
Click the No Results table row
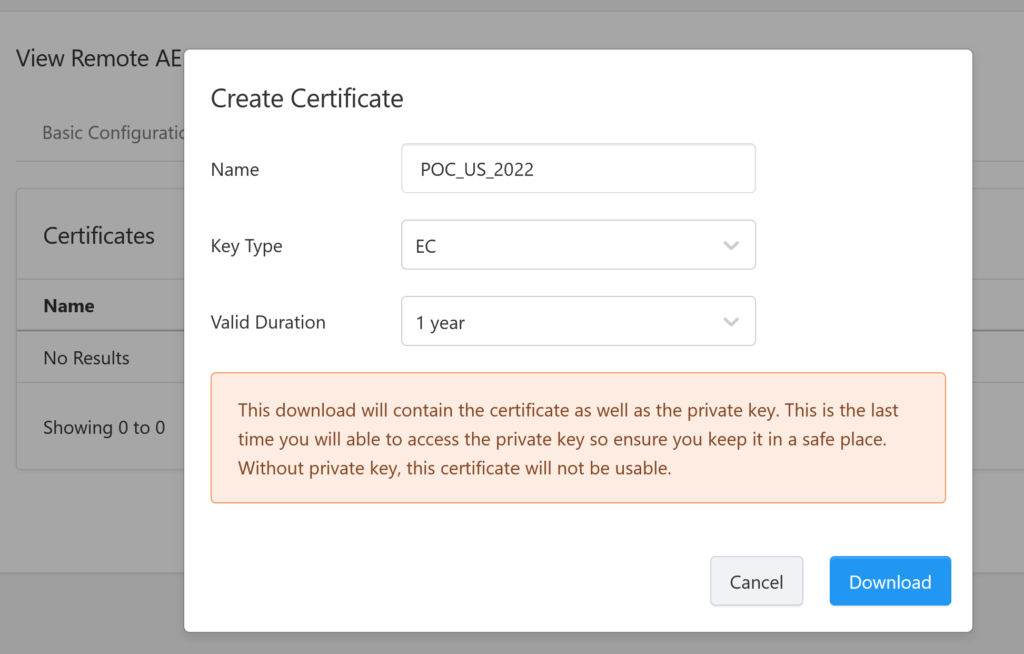click(x=101, y=357)
